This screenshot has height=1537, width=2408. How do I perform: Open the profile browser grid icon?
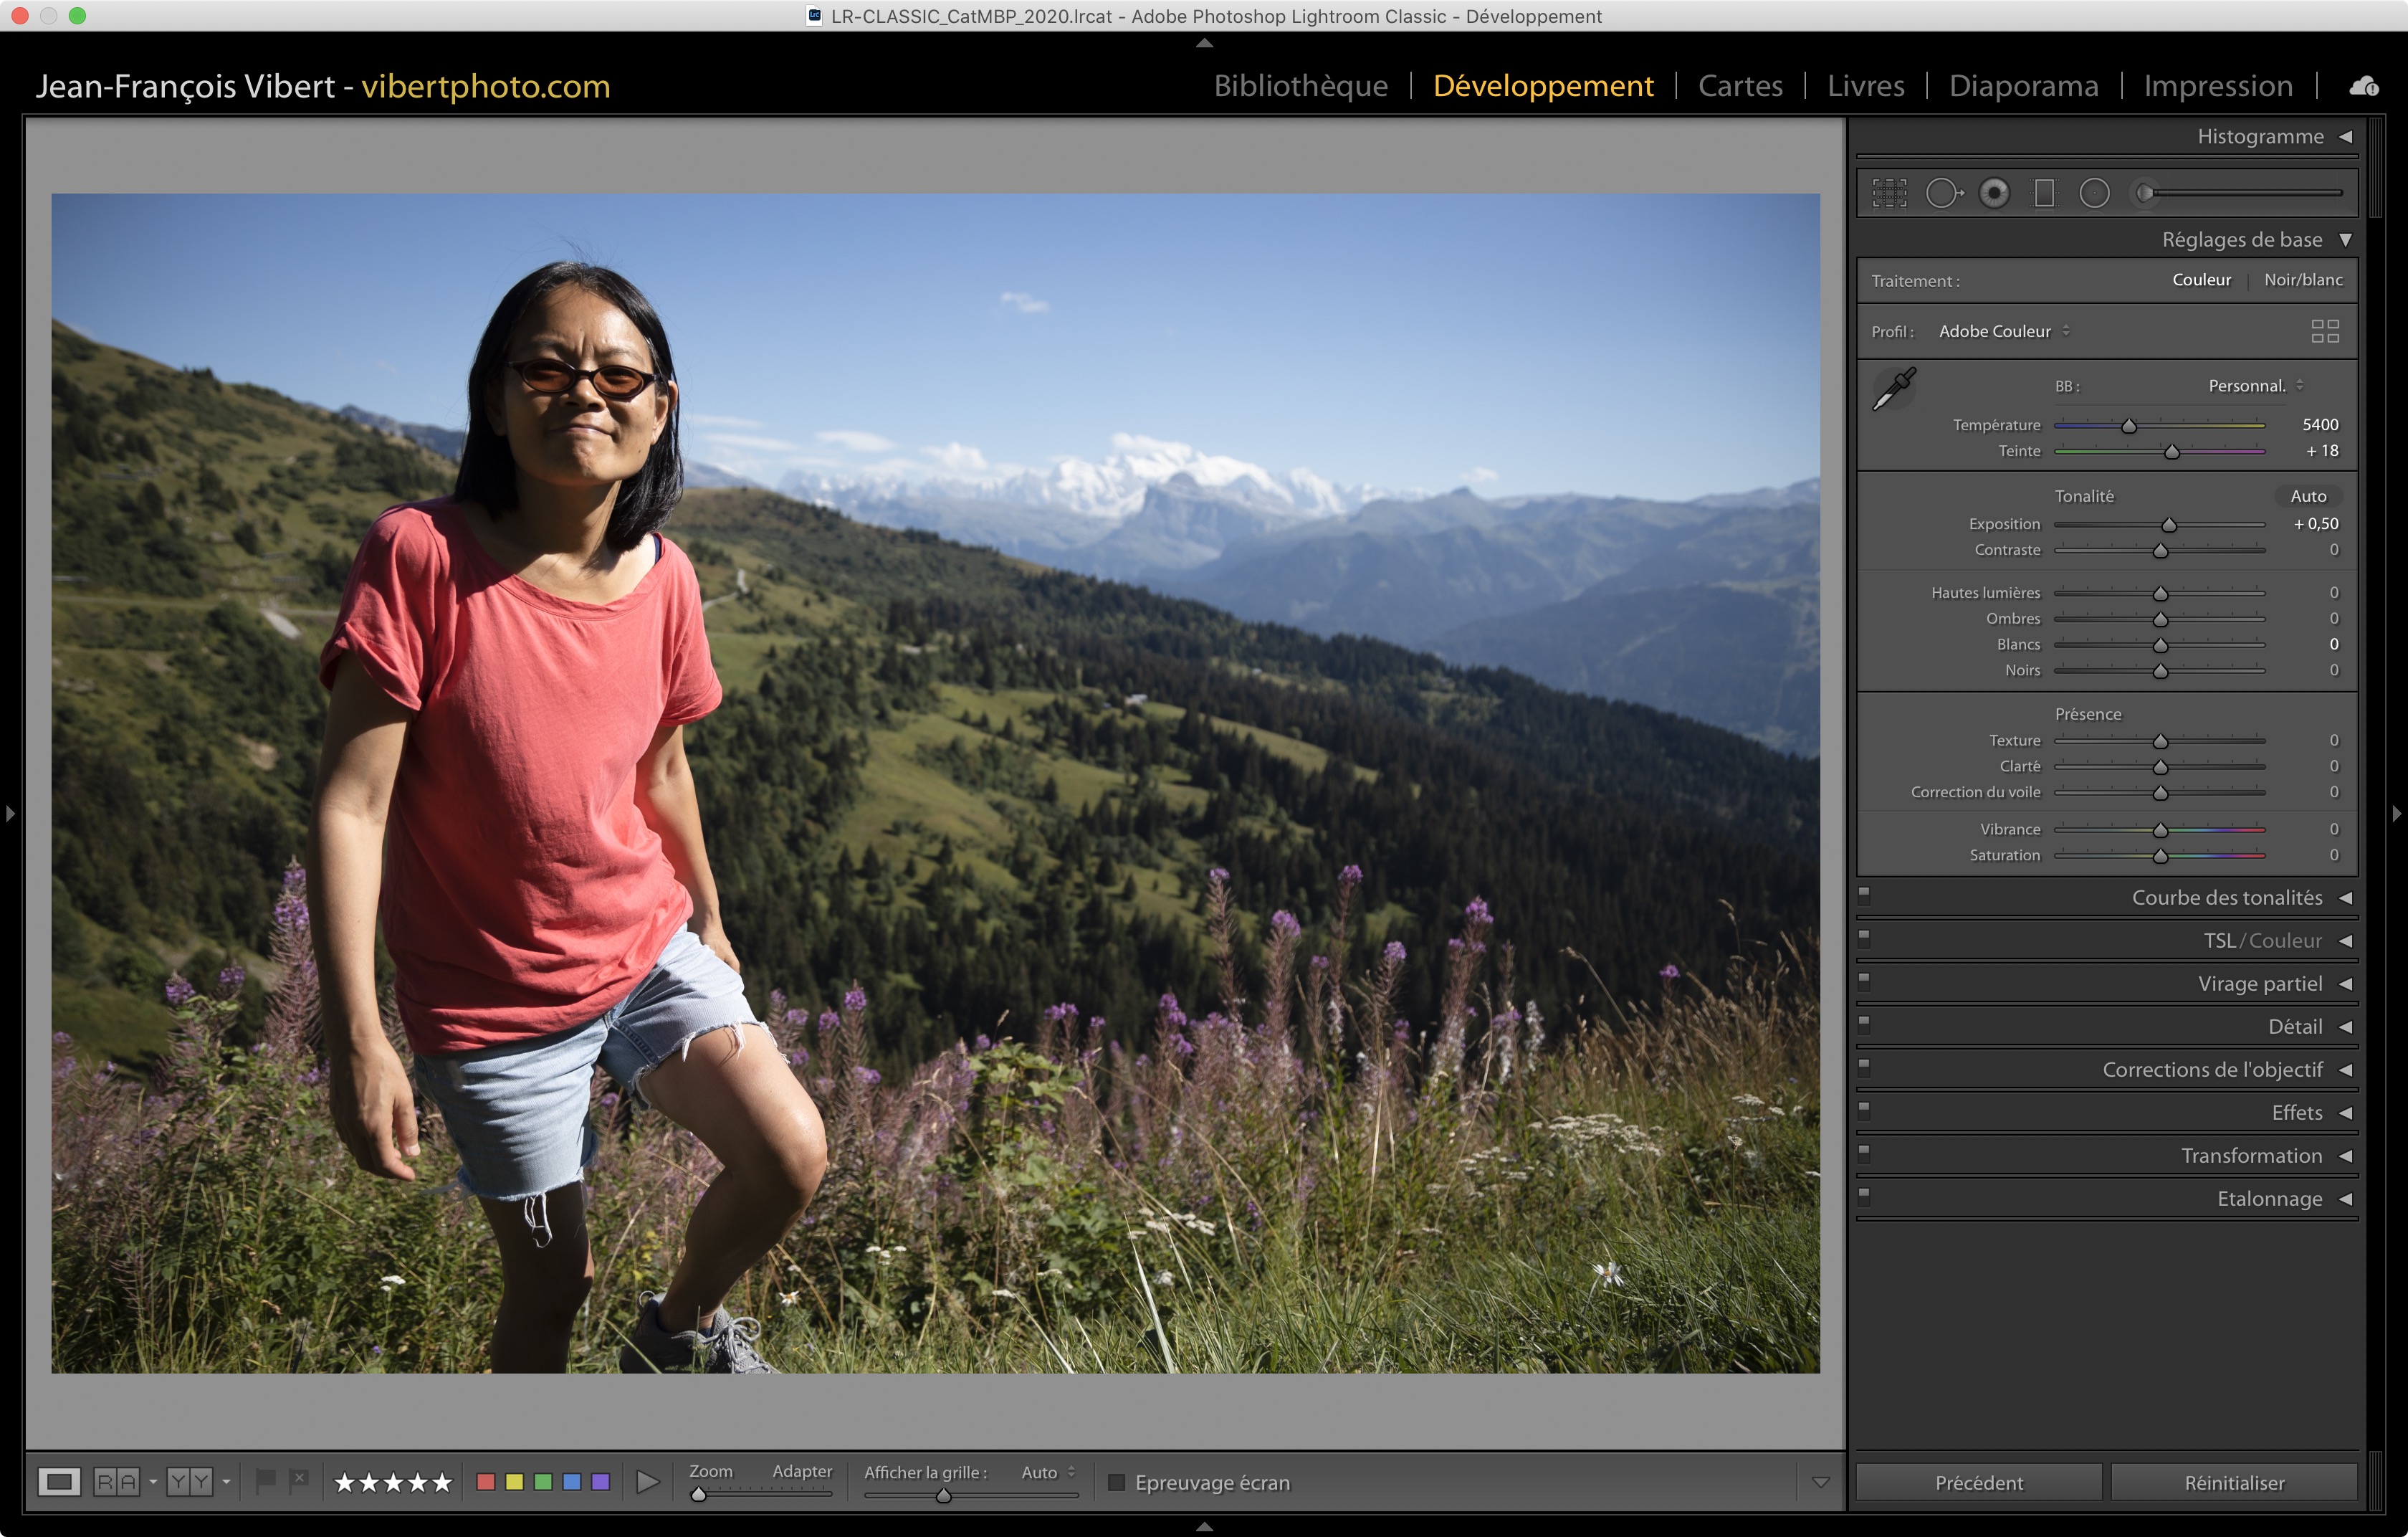(x=2325, y=331)
